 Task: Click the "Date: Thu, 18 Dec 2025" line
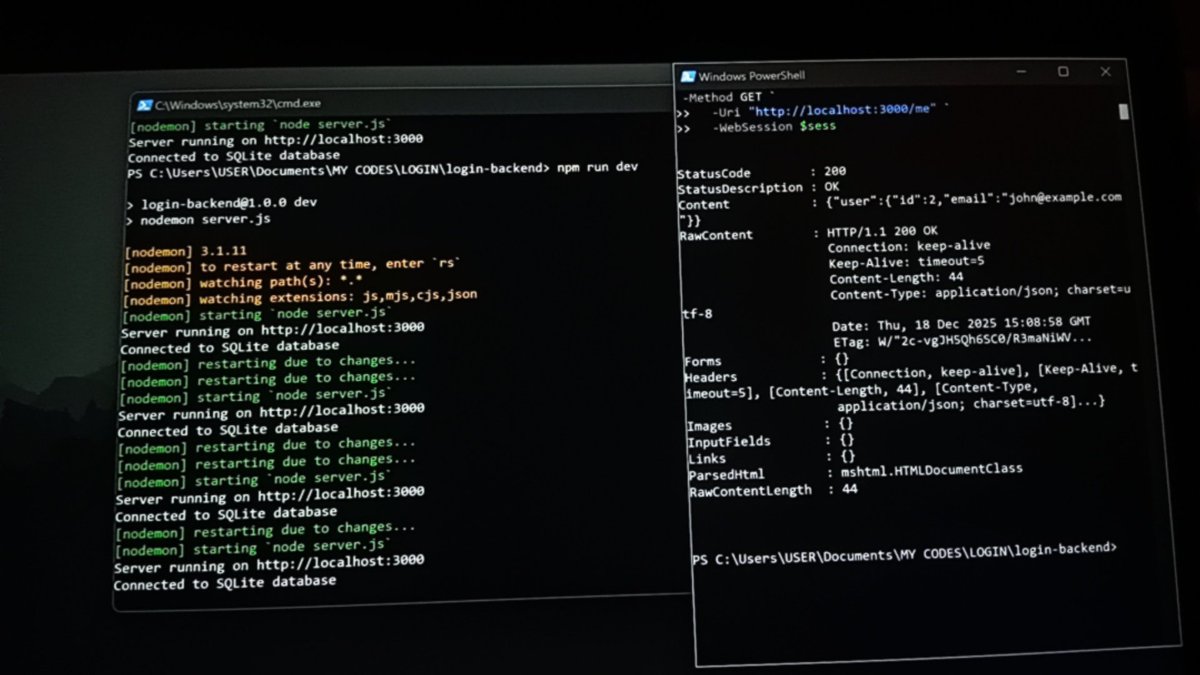click(x=961, y=324)
